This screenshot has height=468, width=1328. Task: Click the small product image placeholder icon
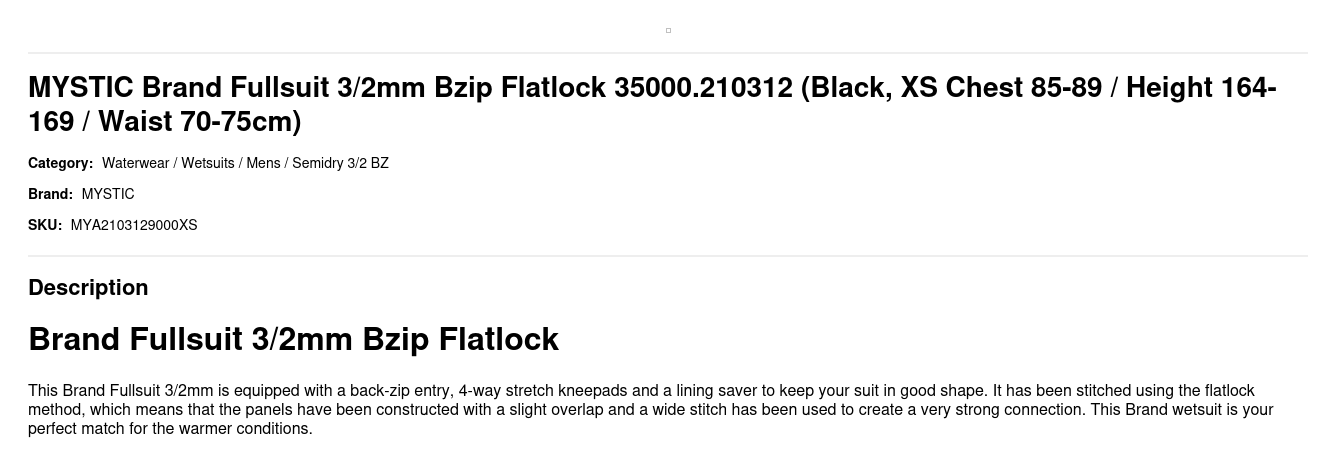(668, 30)
